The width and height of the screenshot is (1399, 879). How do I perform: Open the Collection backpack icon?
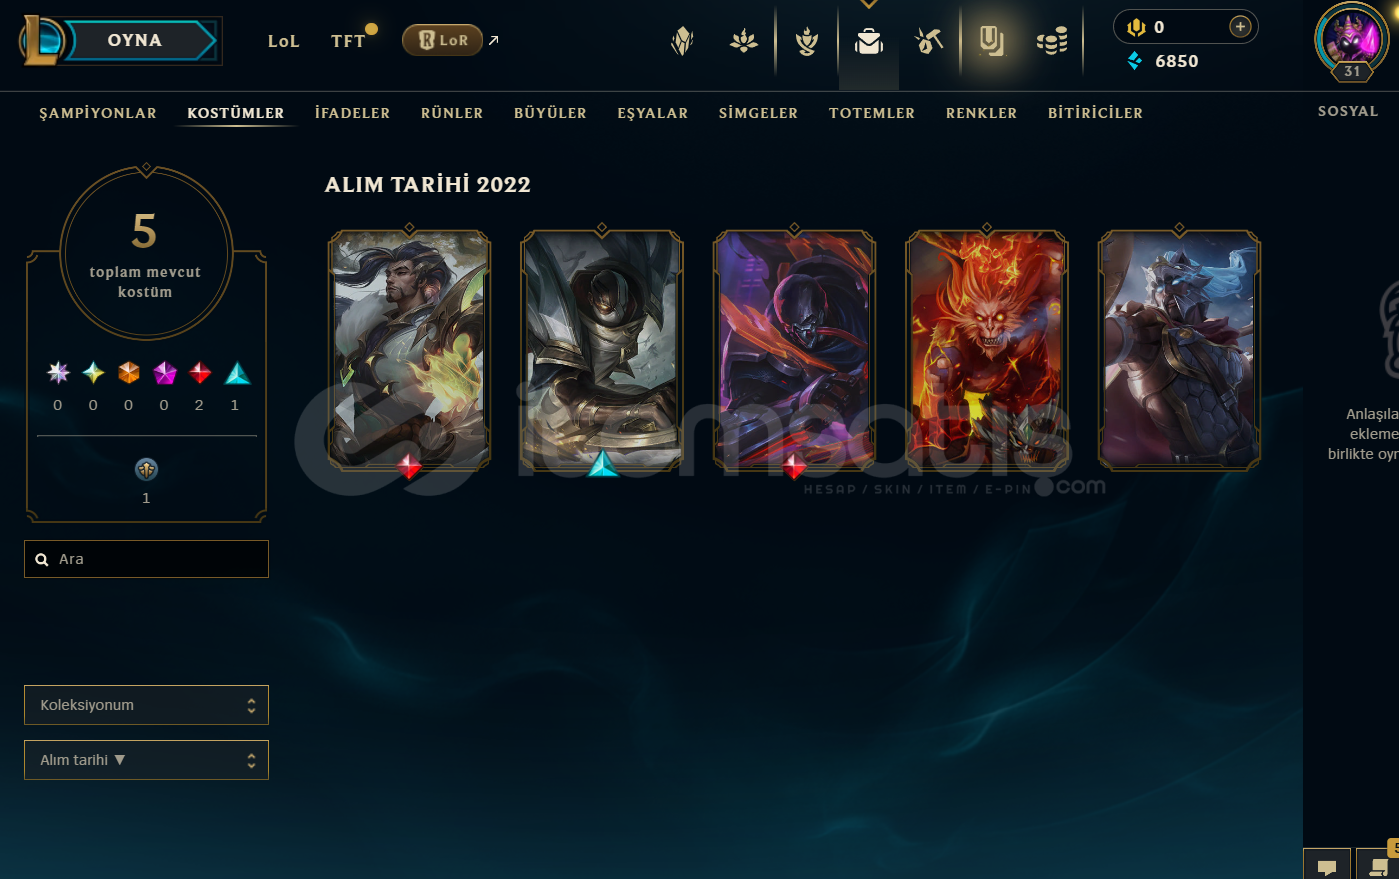tap(868, 41)
